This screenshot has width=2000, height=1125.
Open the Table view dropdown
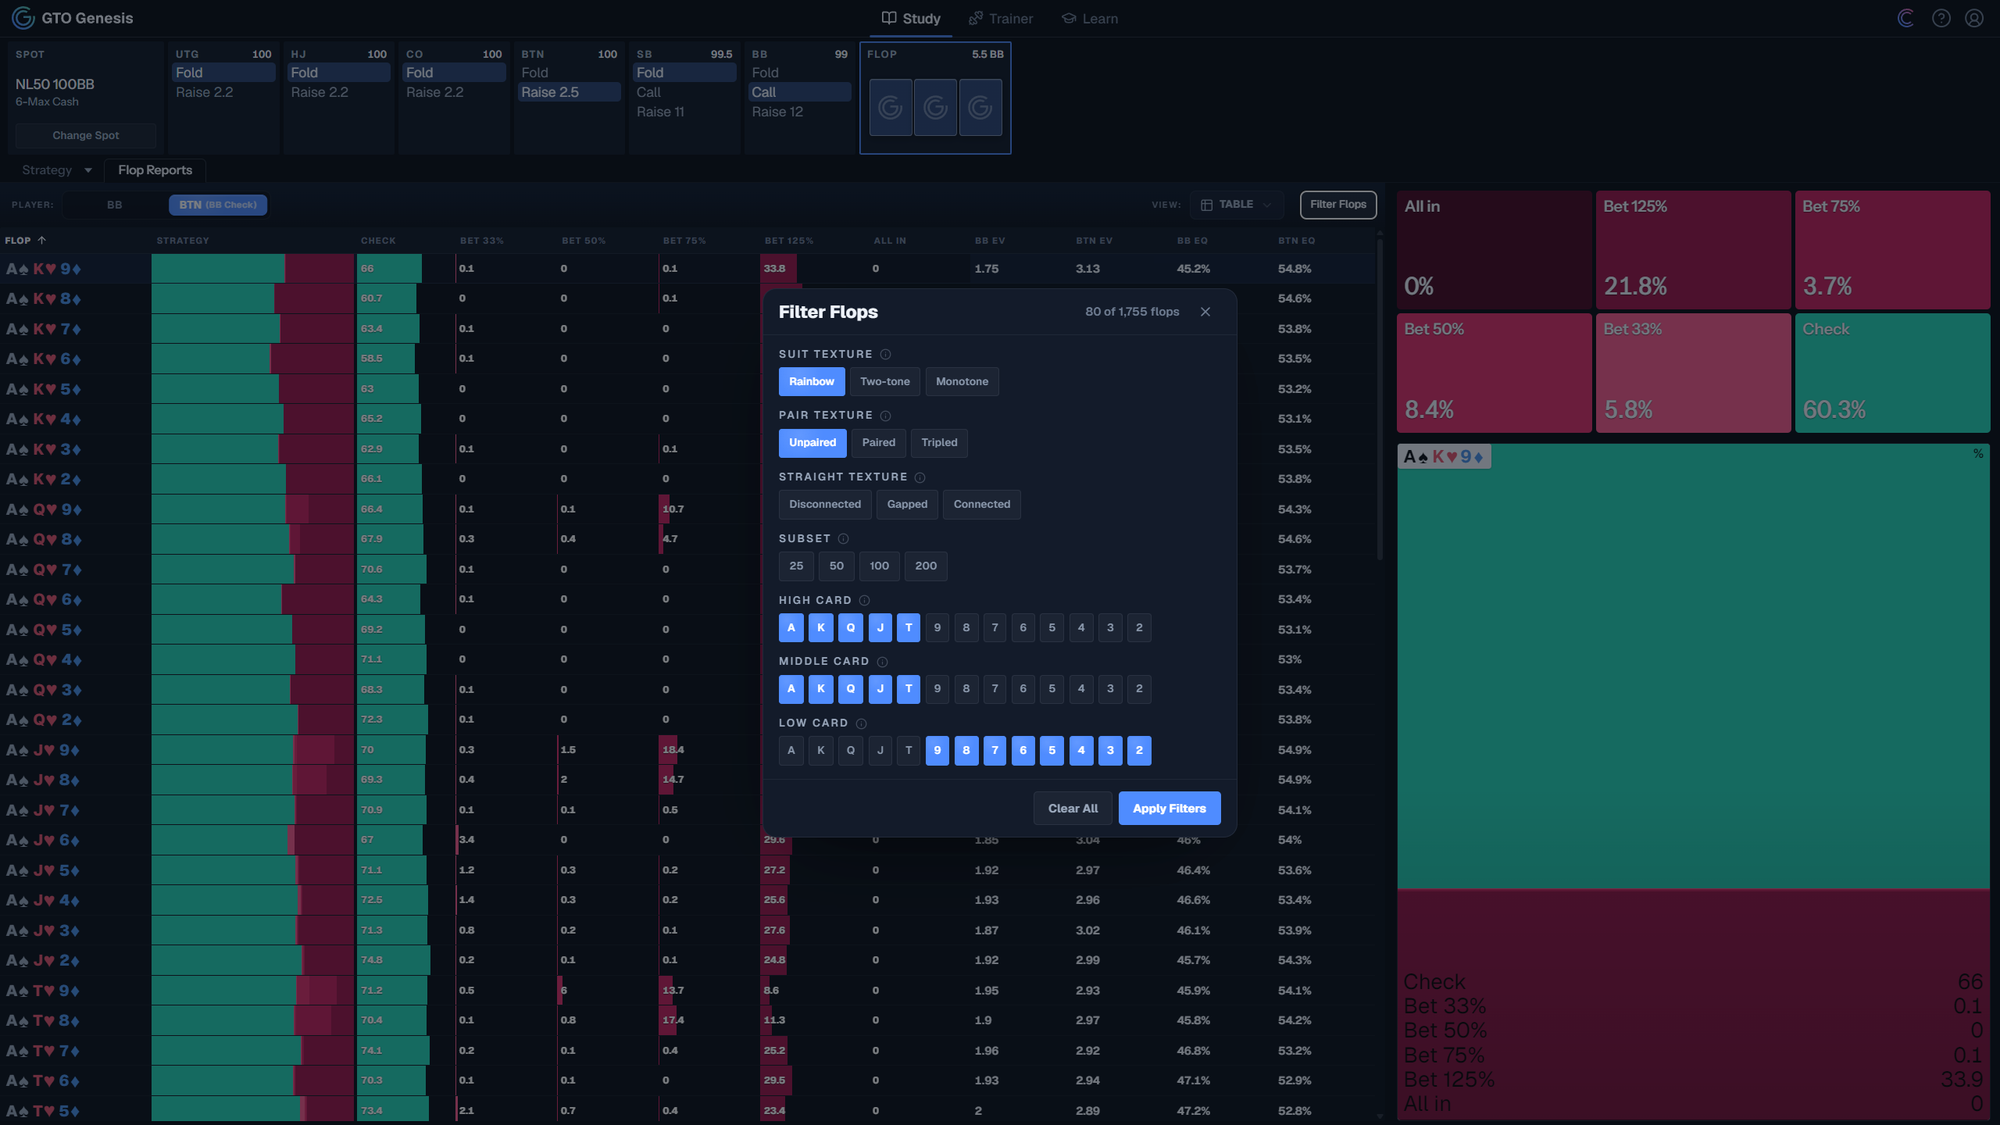tap(1236, 205)
